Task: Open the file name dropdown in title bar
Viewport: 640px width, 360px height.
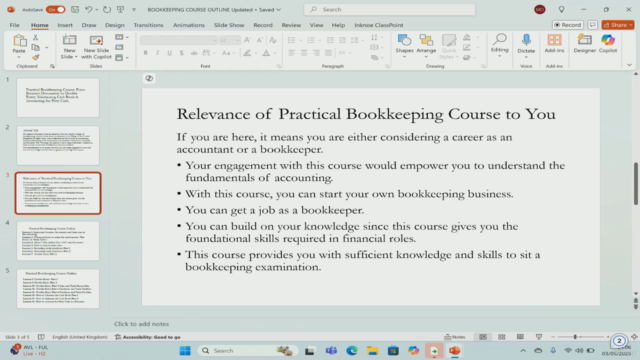Action: [x=279, y=9]
